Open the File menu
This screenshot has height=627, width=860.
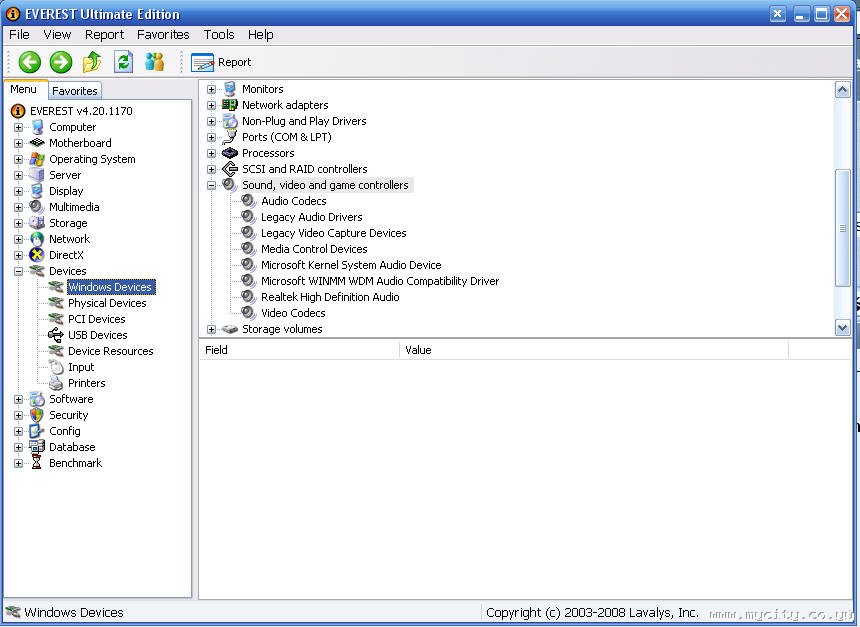coord(19,35)
